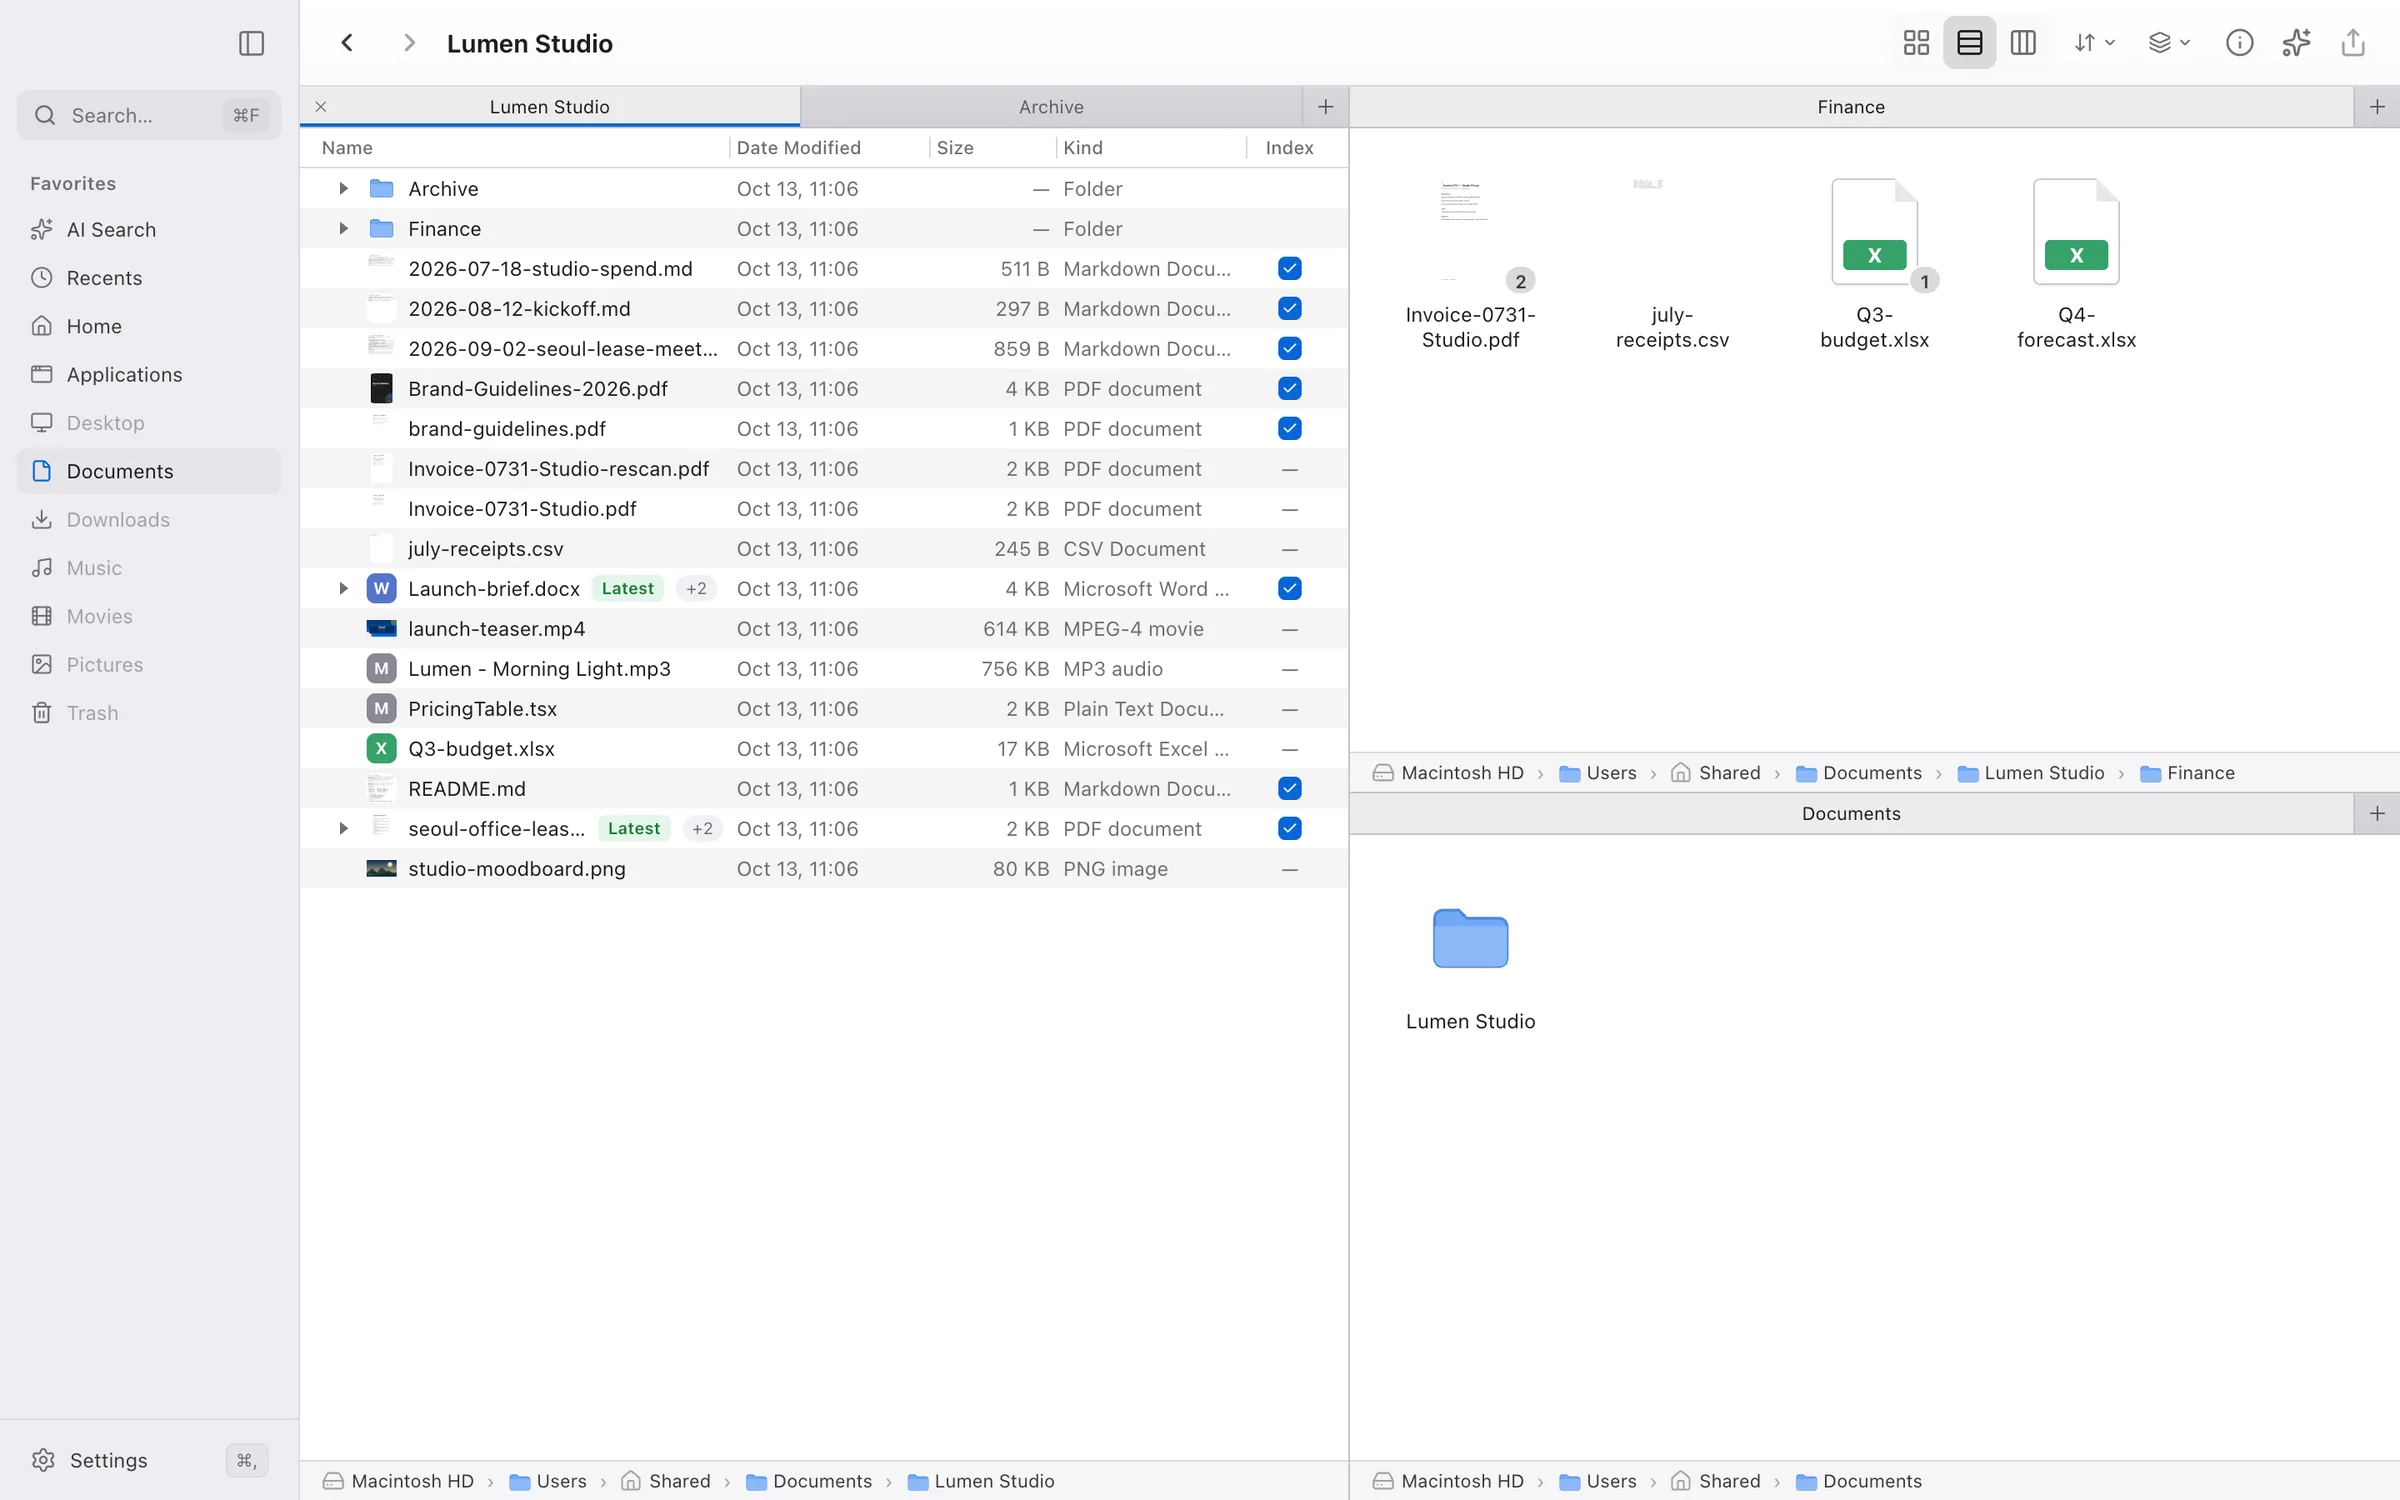Uncheck index for 2026-07-18-studio-spend.md
This screenshot has height=1500, width=2400.
pyautogui.click(x=1290, y=269)
